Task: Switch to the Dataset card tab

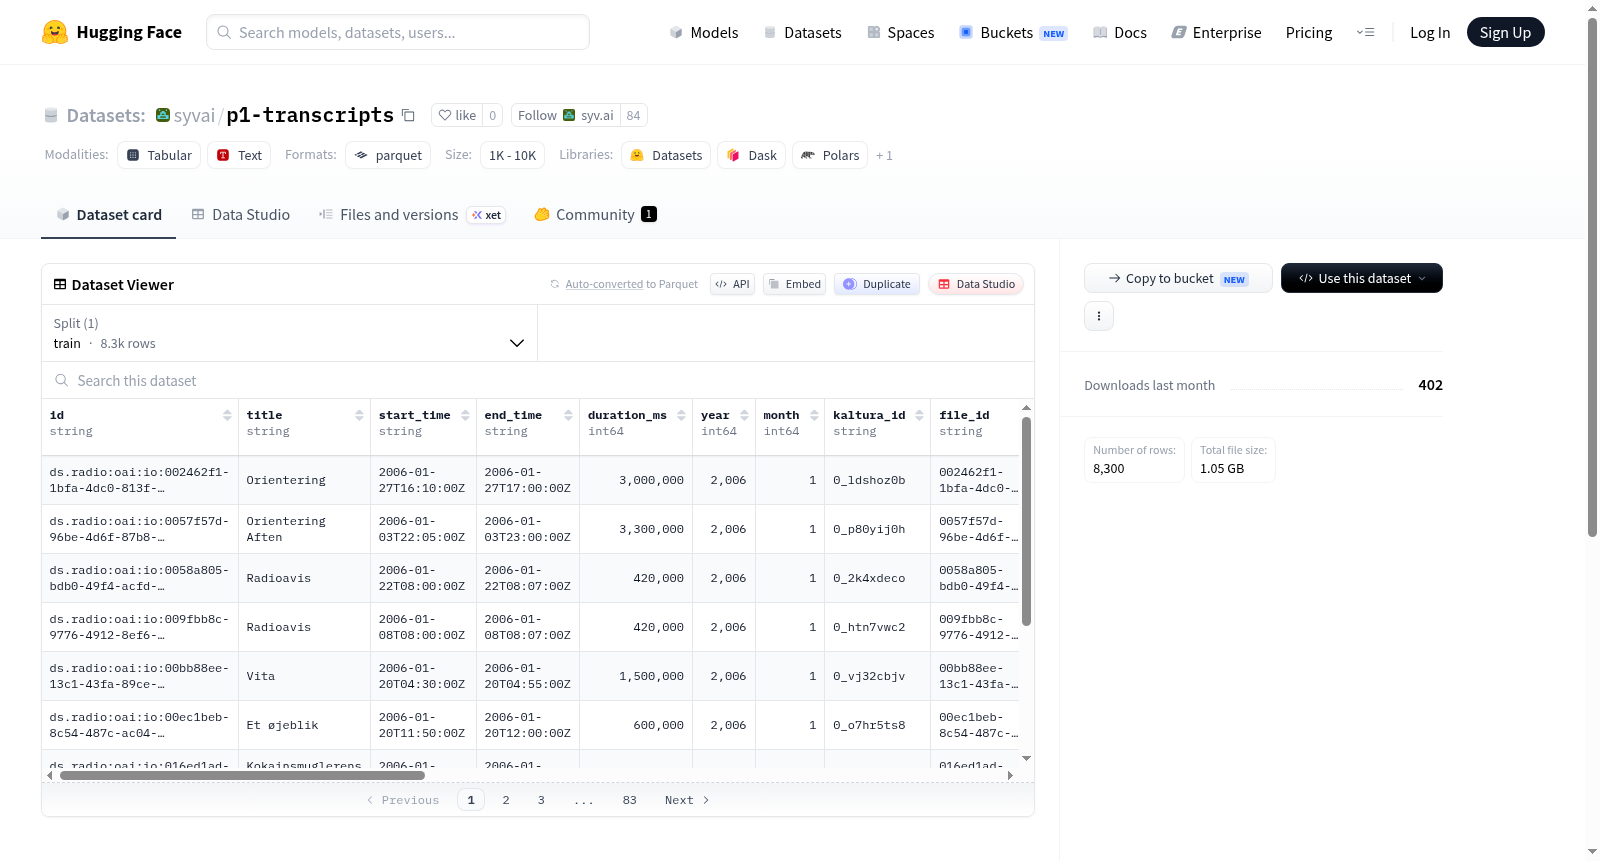Action: pos(108,214)
